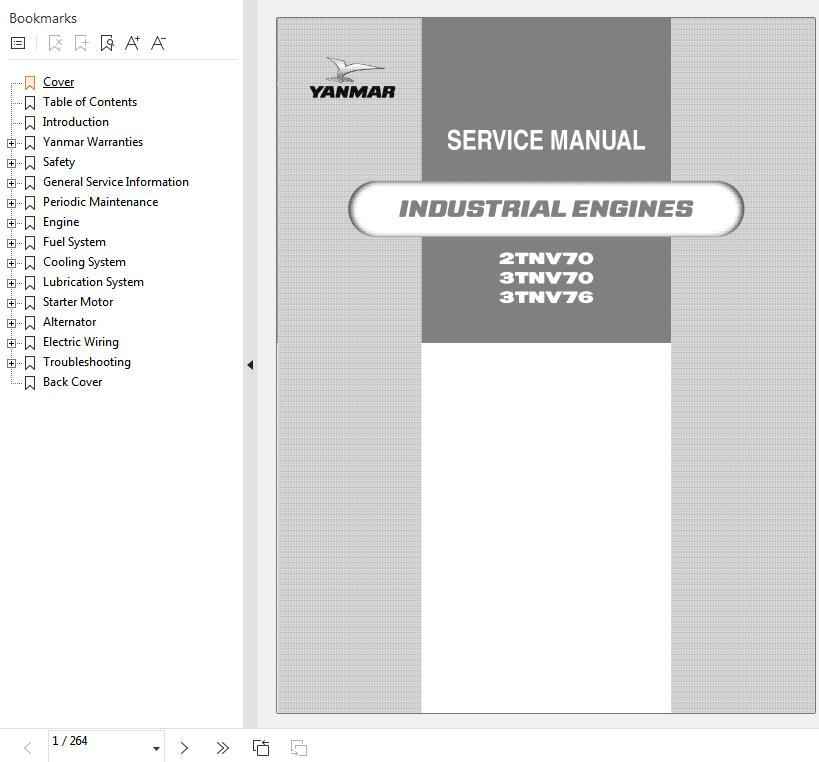Image resolution: width=819 pixels, height=762 pixels.
Task: Open the bookmarks options menu icon
Action: tap(18, 43)
